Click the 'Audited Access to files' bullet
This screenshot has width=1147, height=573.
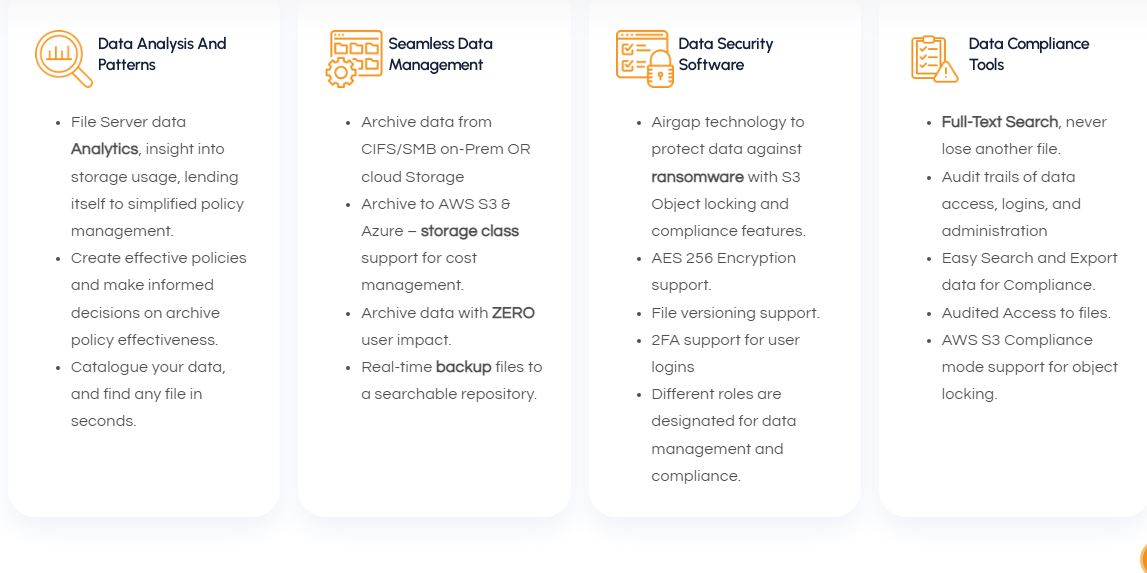tap(1025, 313)
